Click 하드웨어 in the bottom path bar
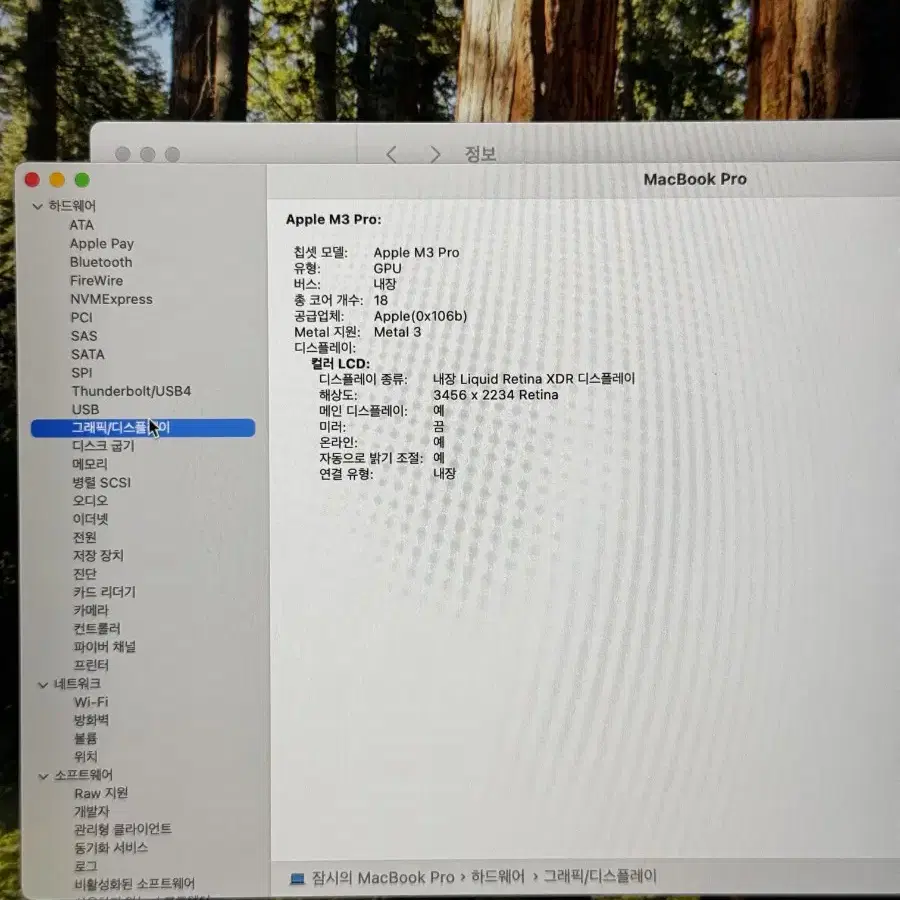900x900 pixels. (498, 877)
